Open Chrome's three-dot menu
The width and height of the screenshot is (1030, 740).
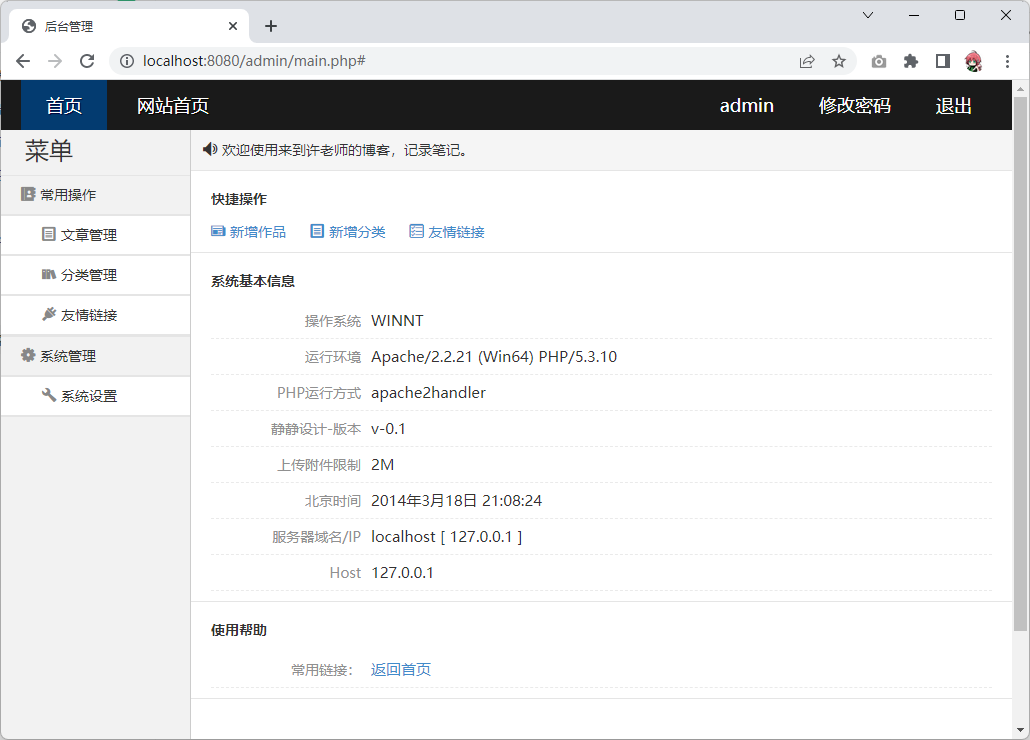point(1007,61)
